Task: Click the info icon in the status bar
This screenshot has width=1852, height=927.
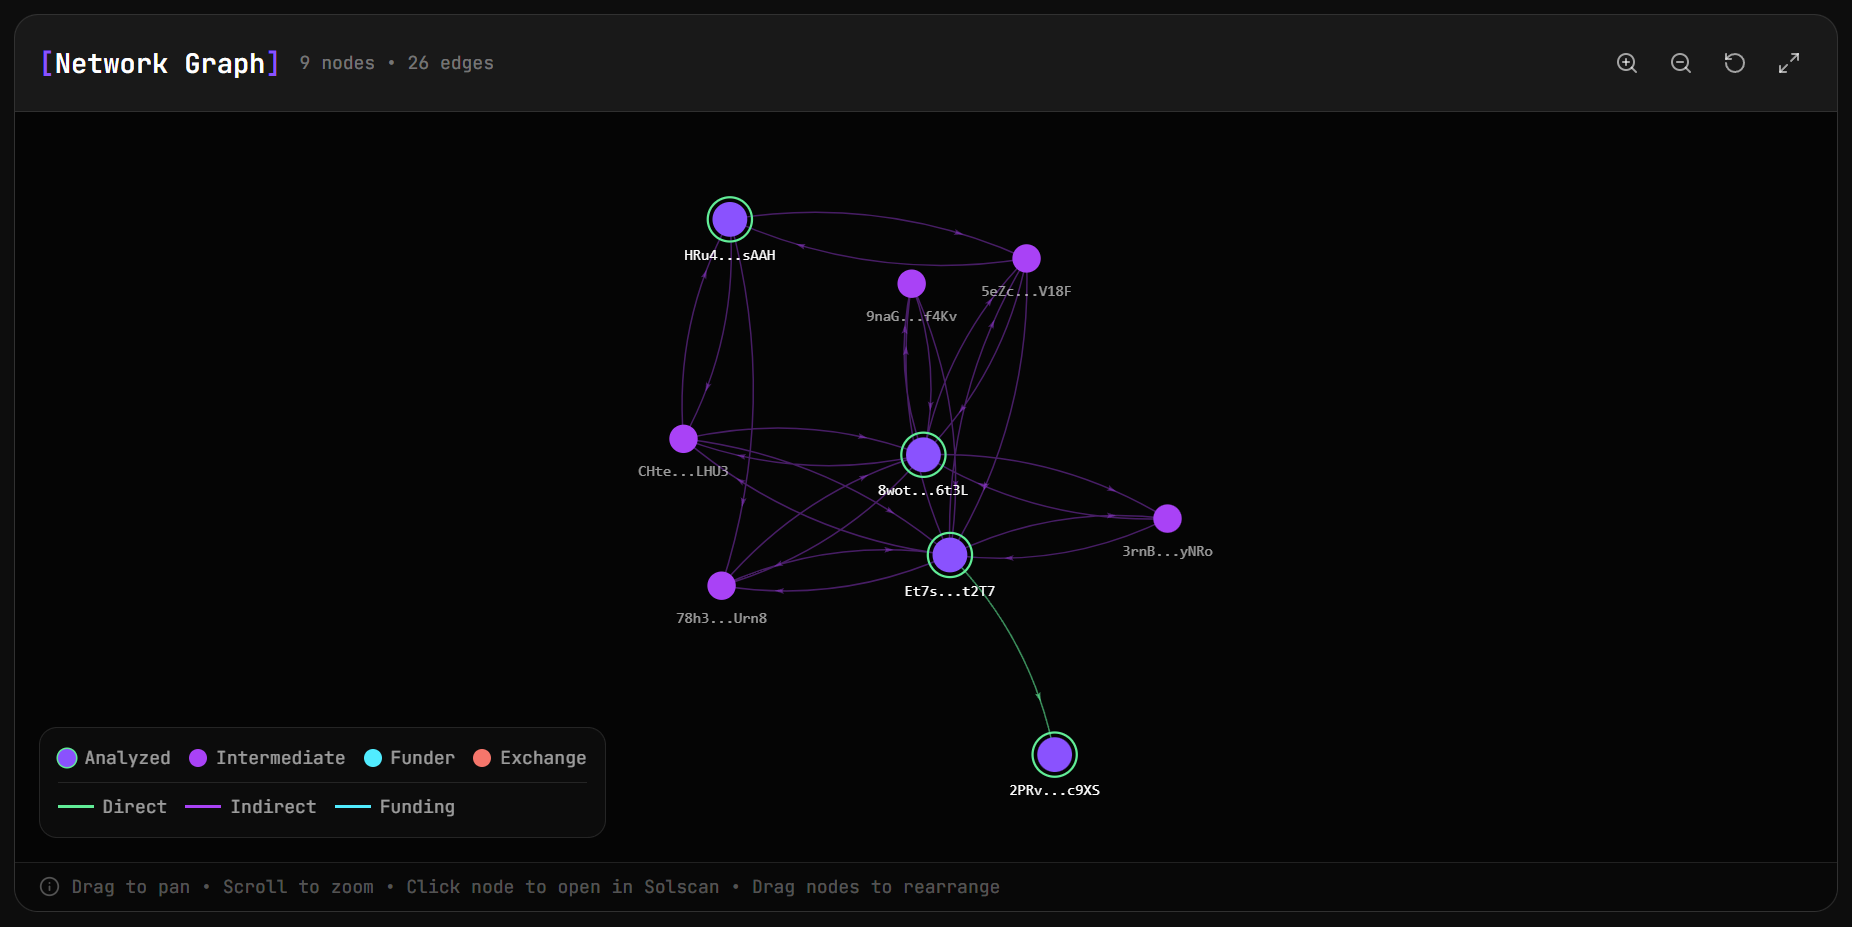Action: click(49, 887)
